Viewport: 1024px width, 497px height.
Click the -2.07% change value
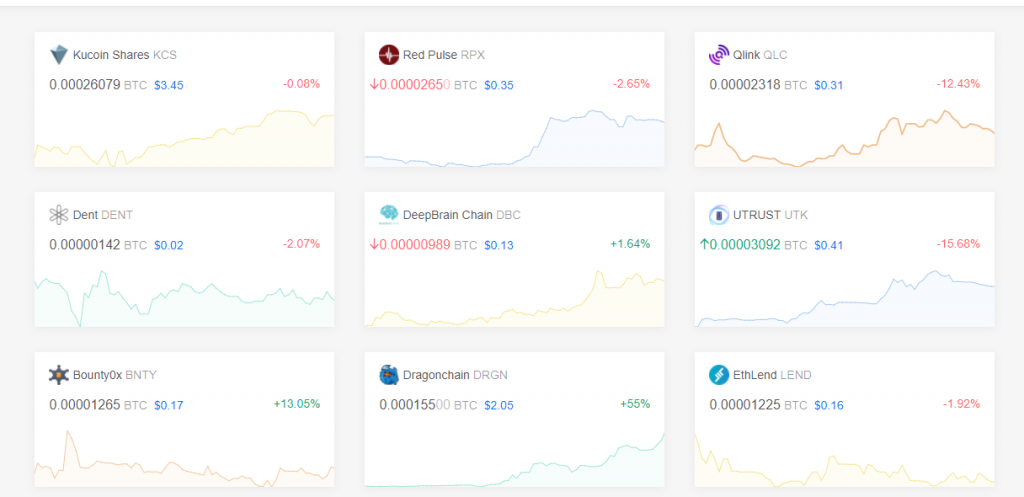(301, 244)
